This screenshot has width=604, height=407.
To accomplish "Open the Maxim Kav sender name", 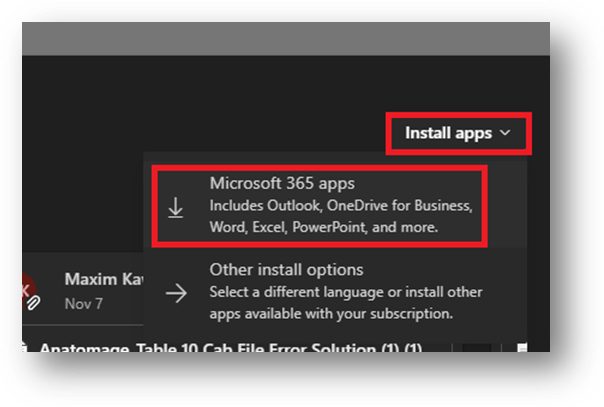I will click(100, 279).
